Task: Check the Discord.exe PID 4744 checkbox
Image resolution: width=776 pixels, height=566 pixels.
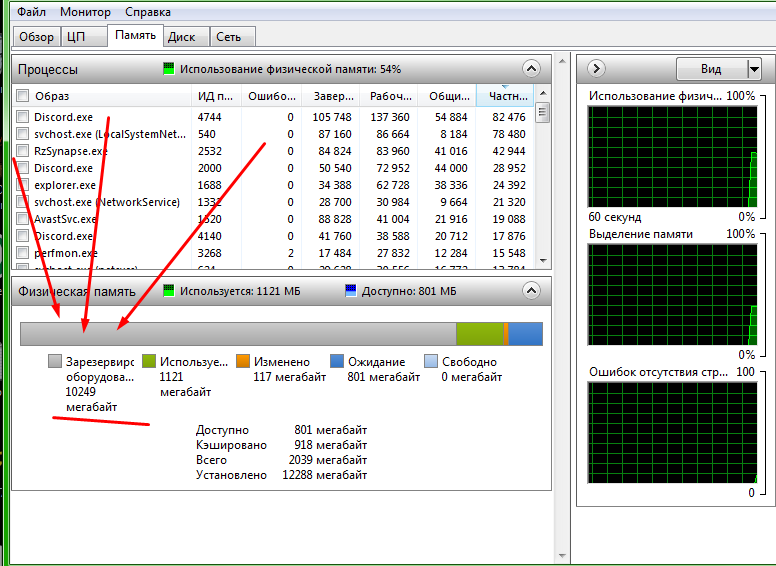Action: pos(22,117)
